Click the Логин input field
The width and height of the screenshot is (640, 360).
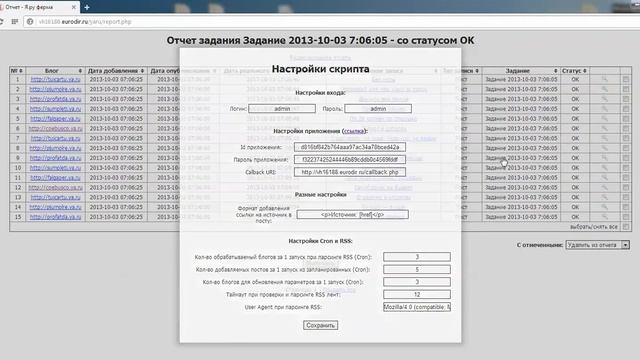click(x=282, y=109)
